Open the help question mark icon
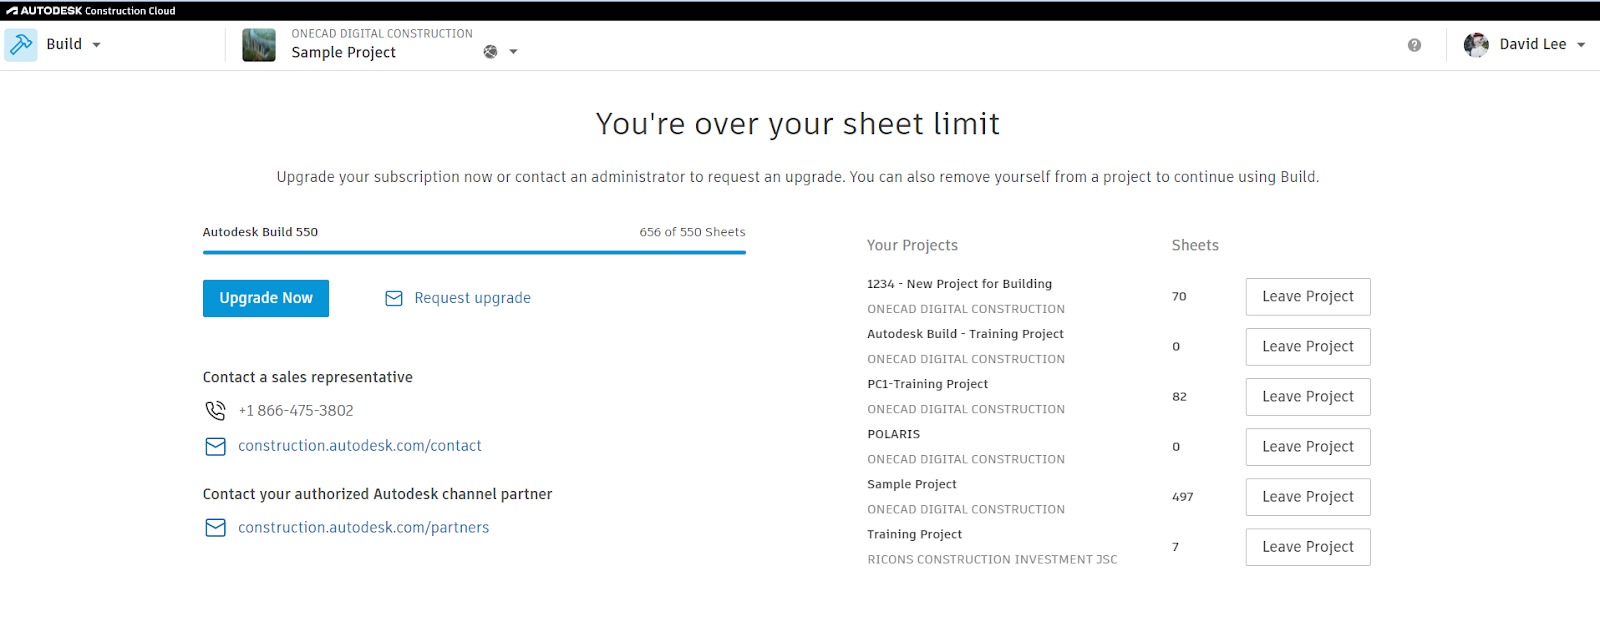Screen dimensions: 1600x627 [1414, 45]
